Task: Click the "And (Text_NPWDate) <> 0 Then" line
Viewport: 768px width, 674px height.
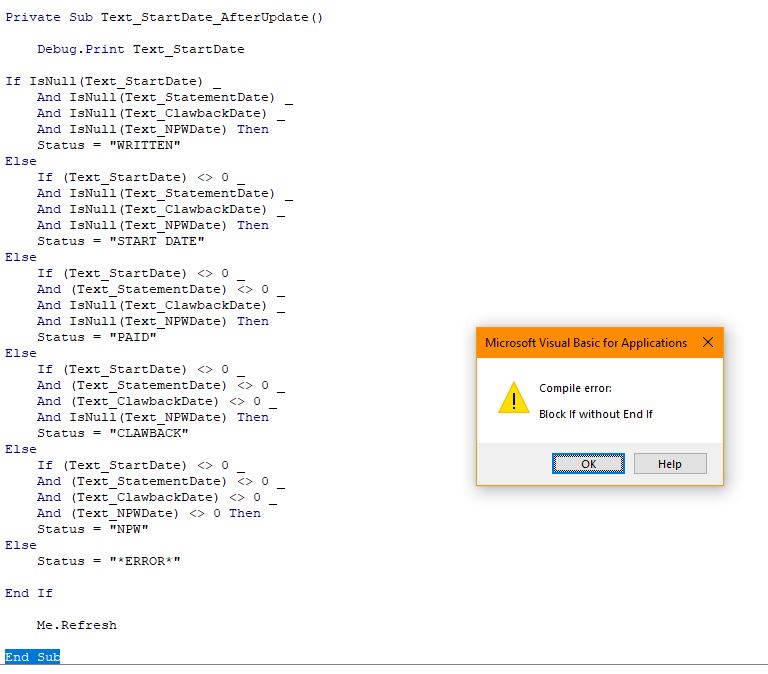Action: tap(148, 513)
